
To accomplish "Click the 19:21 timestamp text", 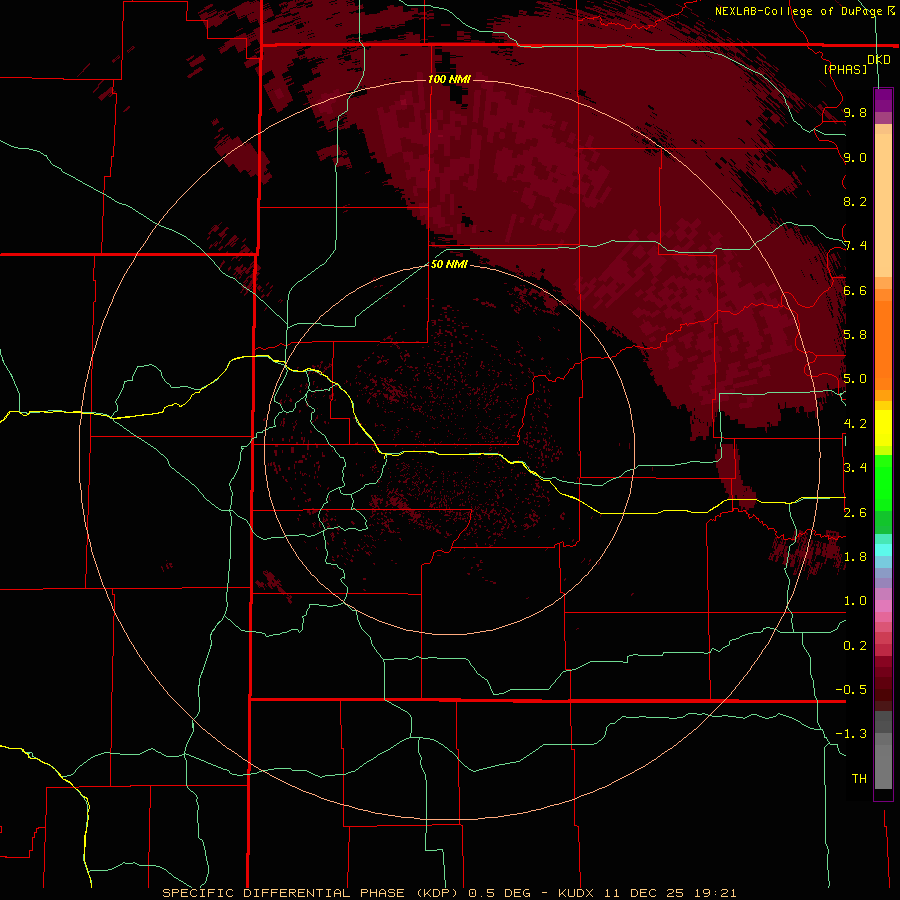I will coord(715,893).
